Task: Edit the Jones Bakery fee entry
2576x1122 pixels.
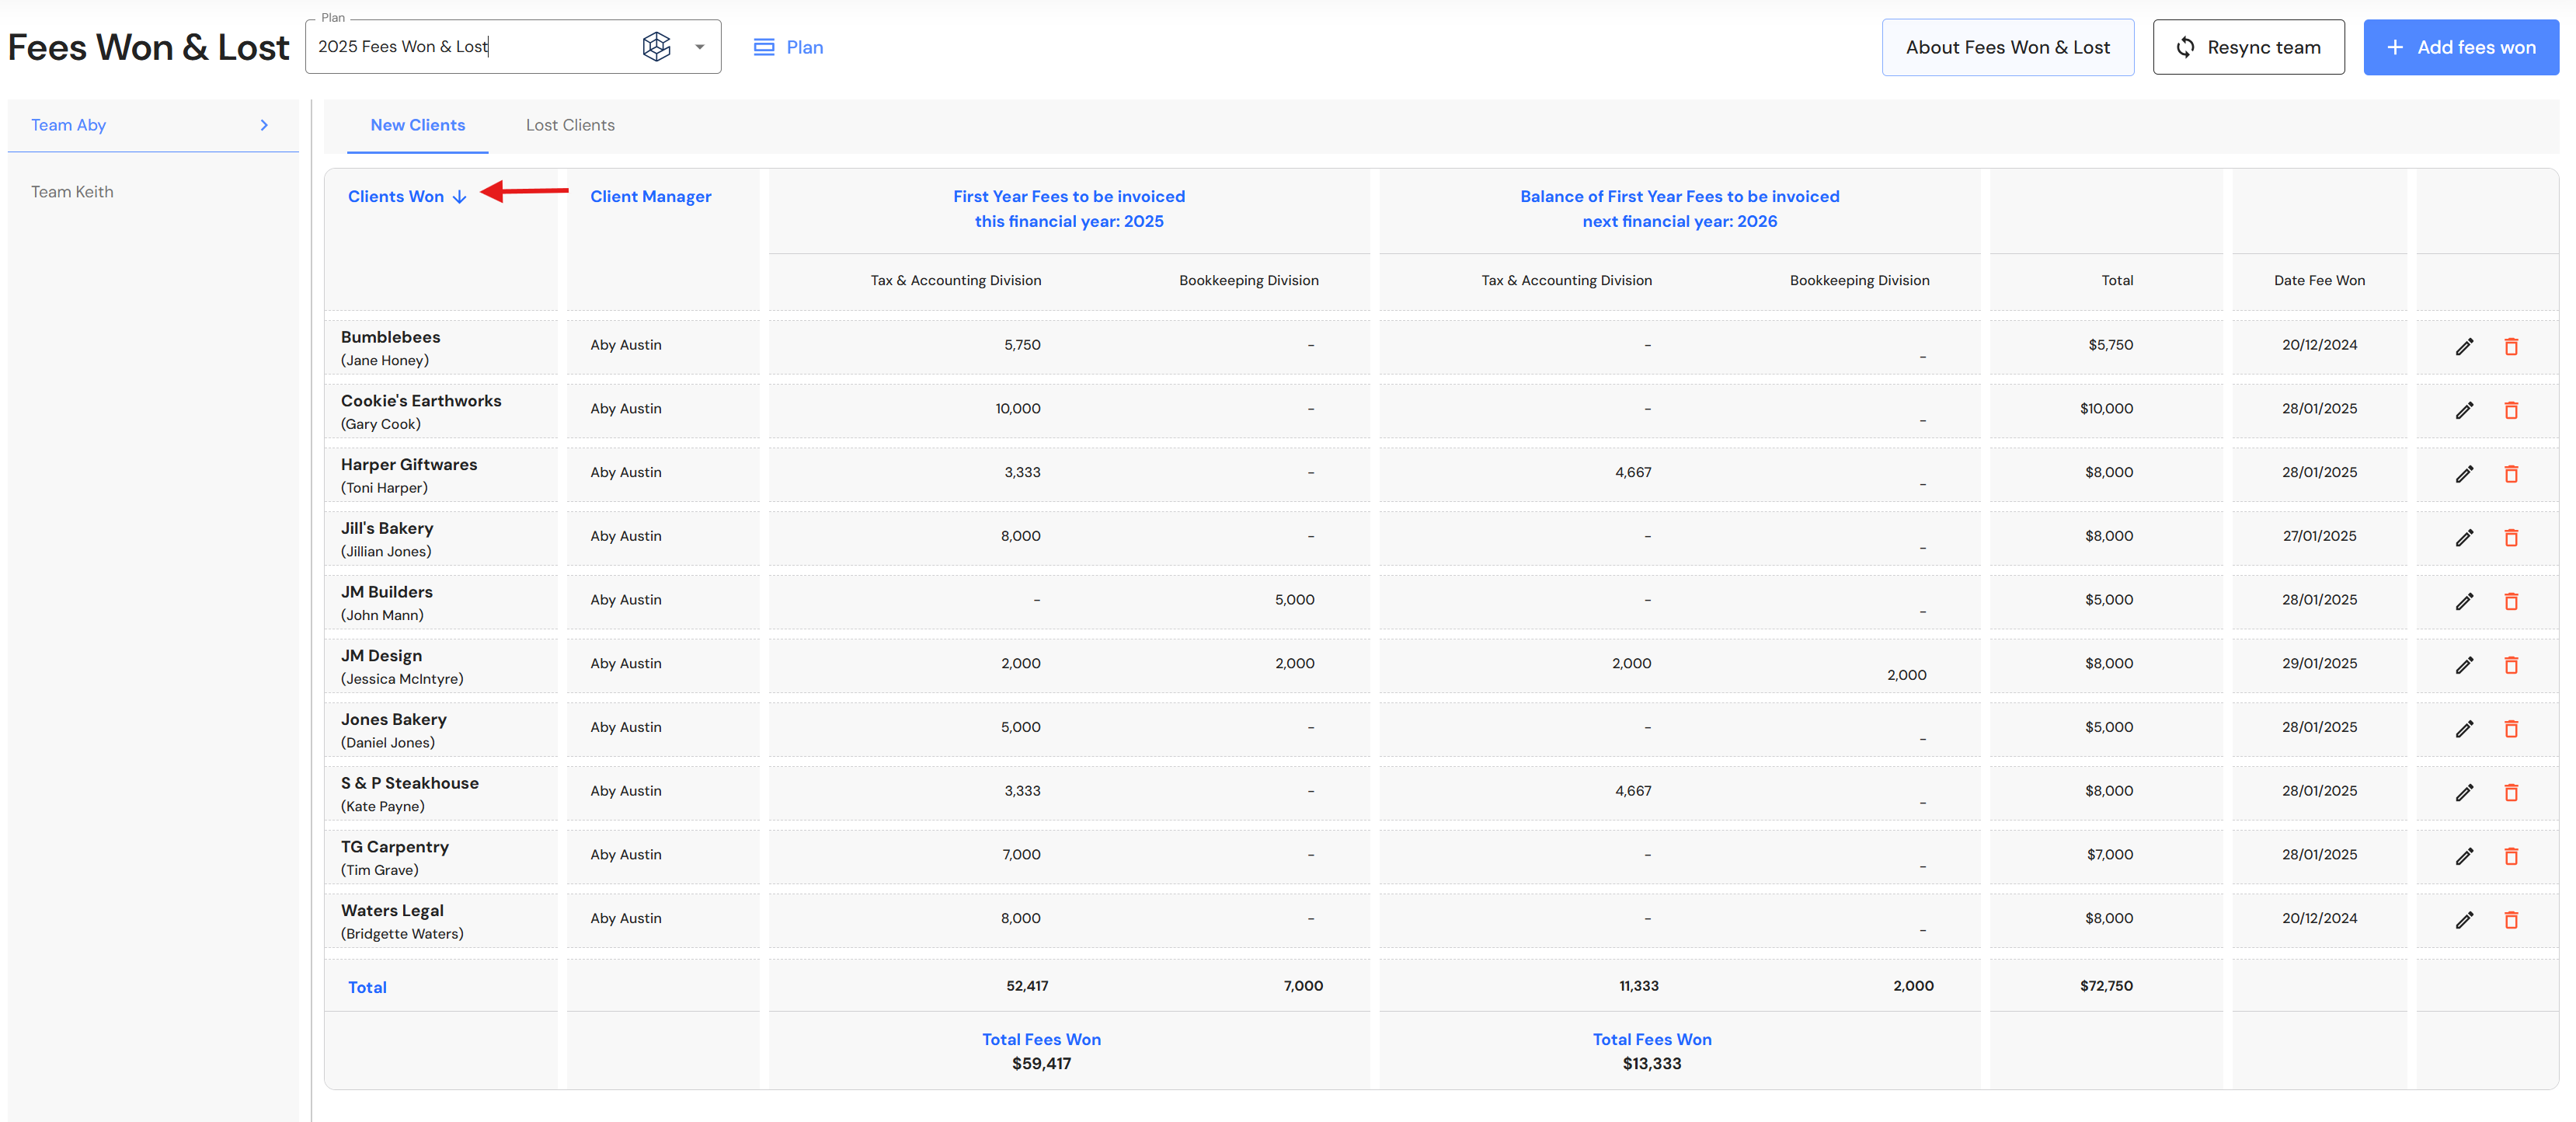Action: click(x=2464, y=728)
